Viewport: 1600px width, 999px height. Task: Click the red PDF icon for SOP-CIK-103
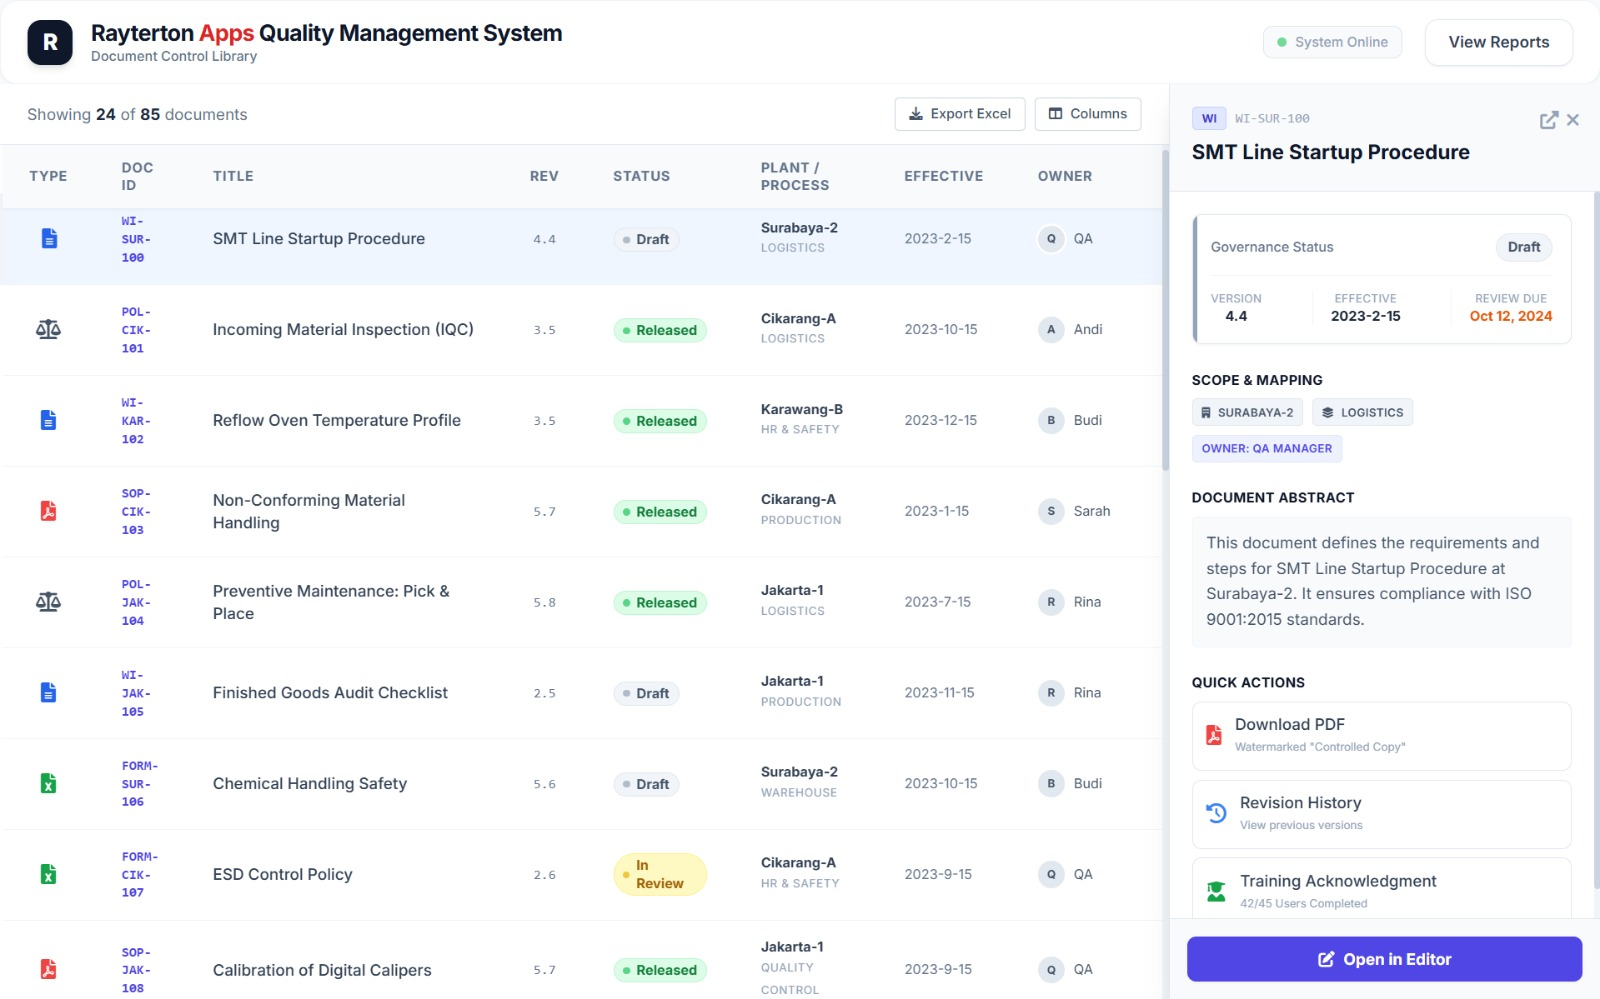coord(48,511)
